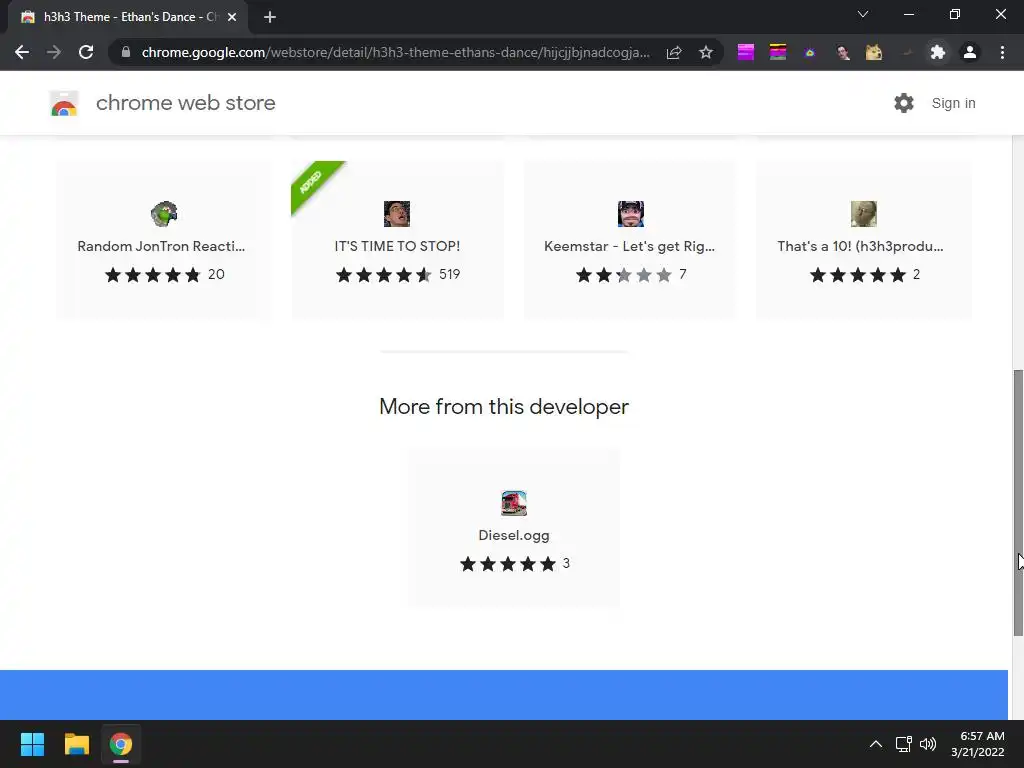This screenshot has height=768, width=1024.
Task: Click the page vertical scrollbar thumb
Action: (x=1017, y=502)
